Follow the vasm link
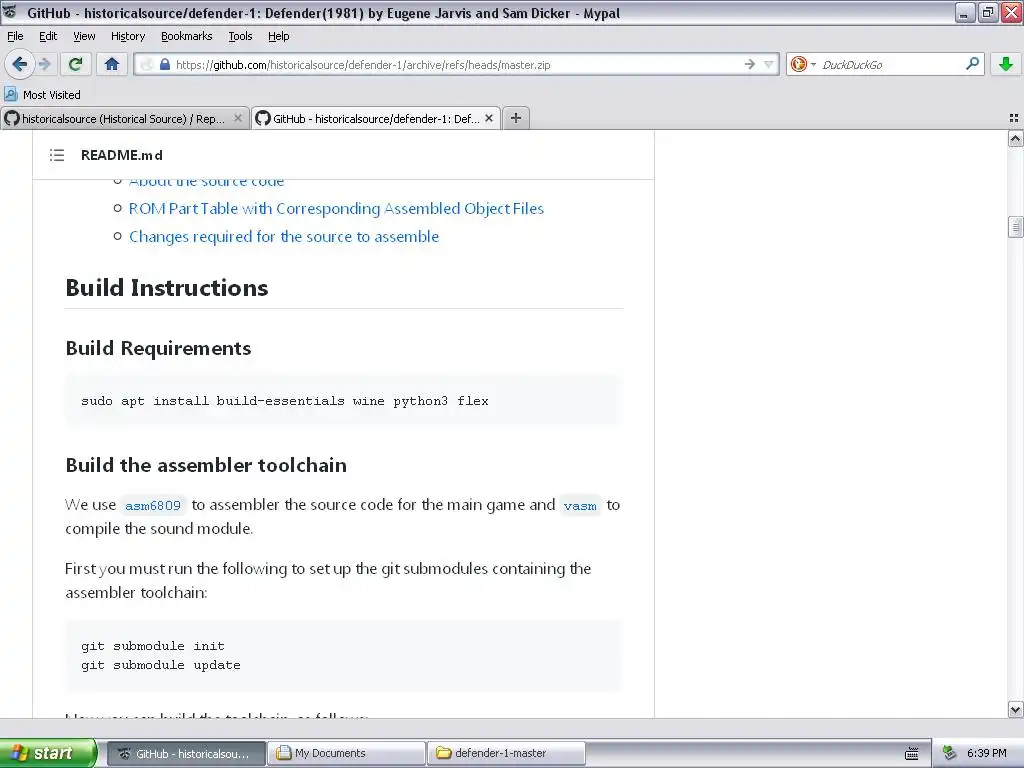Screen dimensions: 1024x768 click(580, 505)
